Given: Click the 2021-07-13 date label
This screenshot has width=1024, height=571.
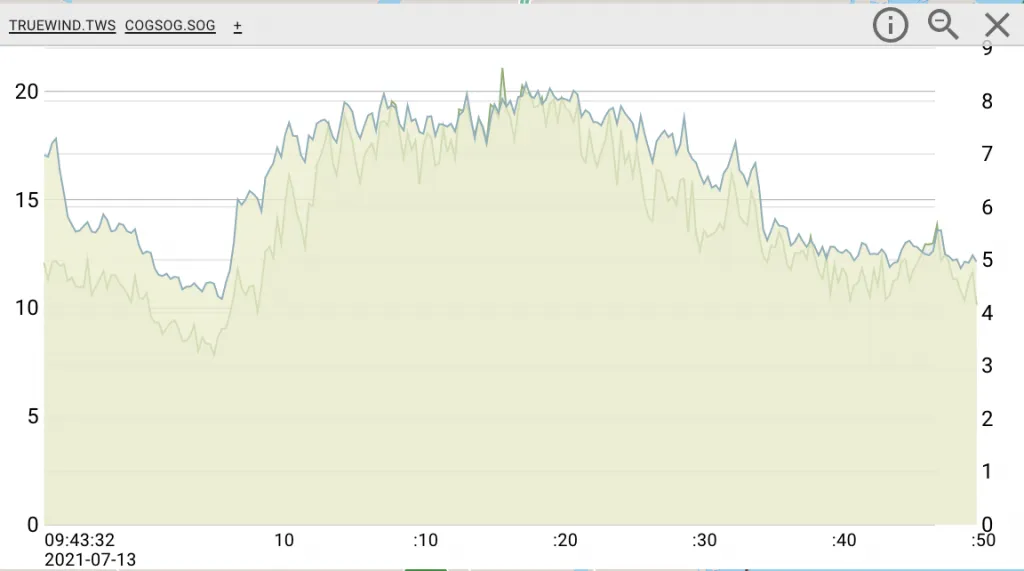Looking at the screenshot, I should pos(90,560).
